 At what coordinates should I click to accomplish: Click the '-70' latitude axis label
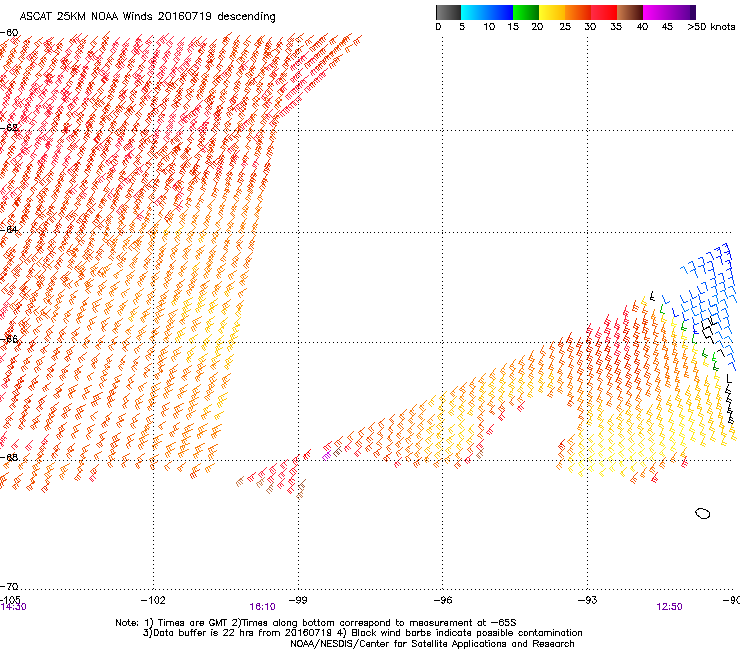click(x=9, y=586)
